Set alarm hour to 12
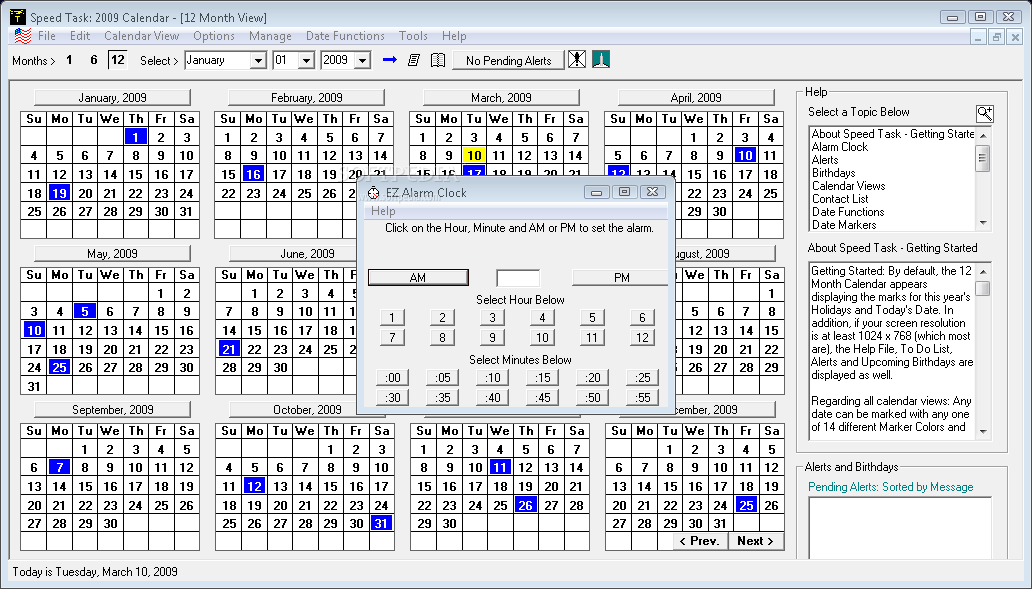 click(x=642, y=338)
